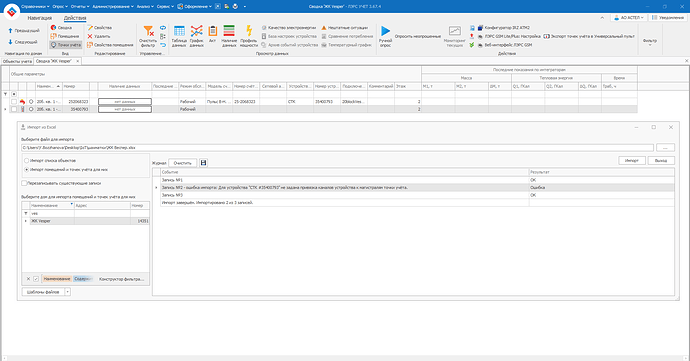
Task: Click Мониторинг текущих icon
Action: (x=455, y=31)
